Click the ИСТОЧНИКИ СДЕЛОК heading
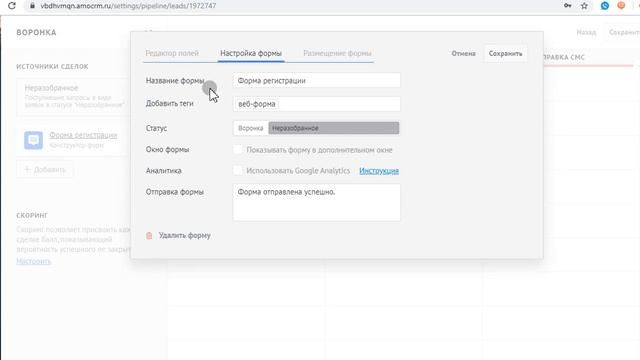Viewport: 640px width, 360px height. [x=52, y=66]
